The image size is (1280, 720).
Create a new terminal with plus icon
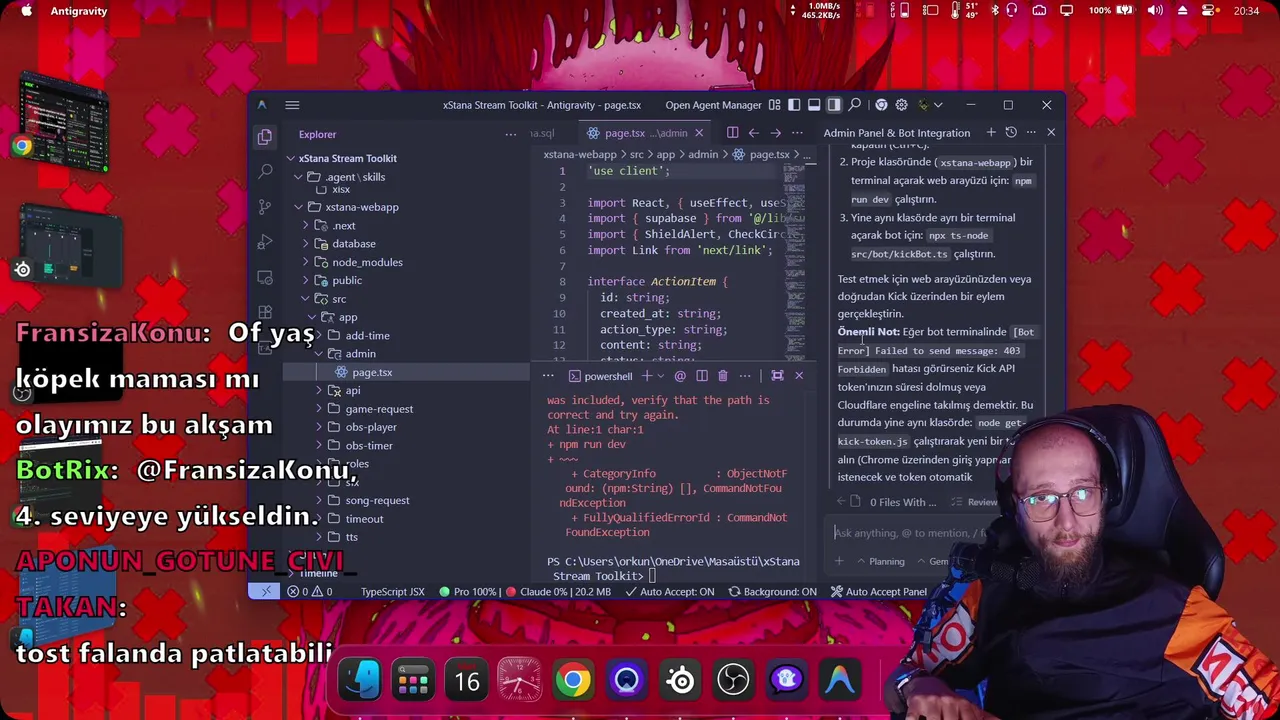646,376
